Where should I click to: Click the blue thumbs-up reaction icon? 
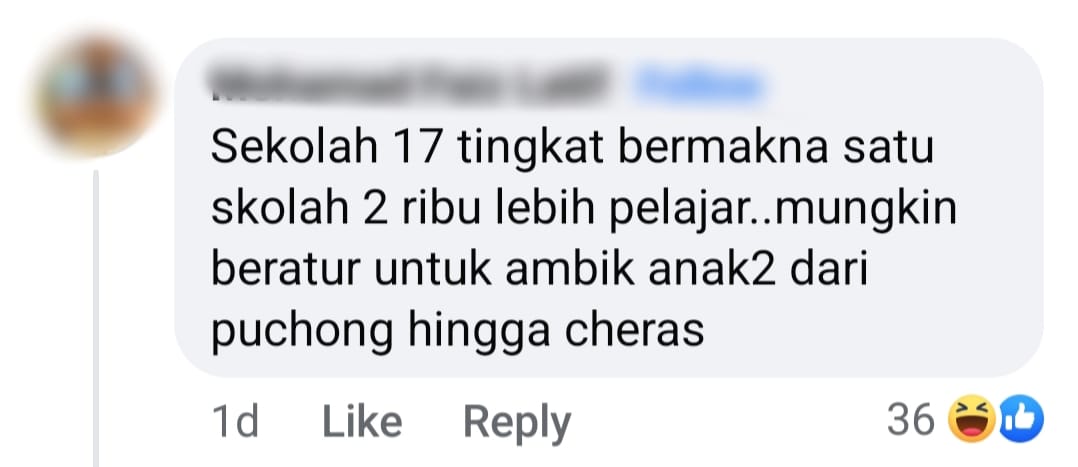tap(1021, 420)
